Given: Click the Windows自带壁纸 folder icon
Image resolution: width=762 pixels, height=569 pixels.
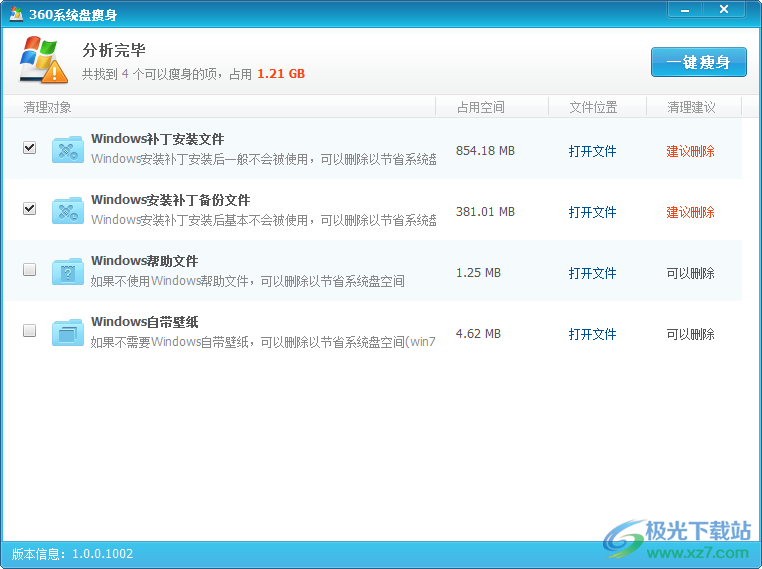Looking at the screenshot, I should point(68,333).
